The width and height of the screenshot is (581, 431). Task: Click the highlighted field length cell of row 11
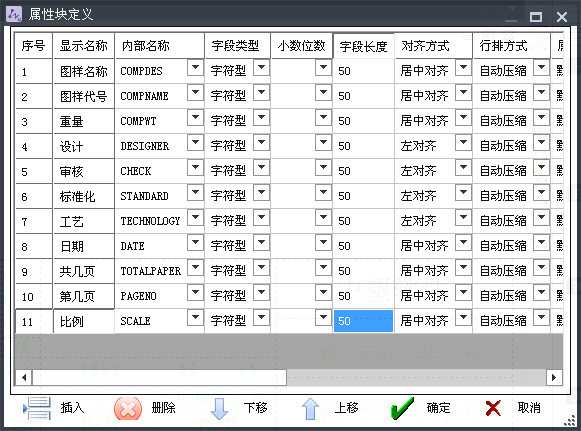click(x=363, y=321)
